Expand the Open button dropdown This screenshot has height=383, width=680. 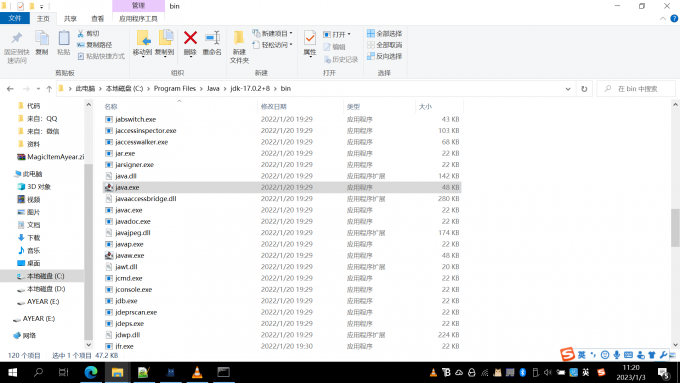click(x=349, y=34)
